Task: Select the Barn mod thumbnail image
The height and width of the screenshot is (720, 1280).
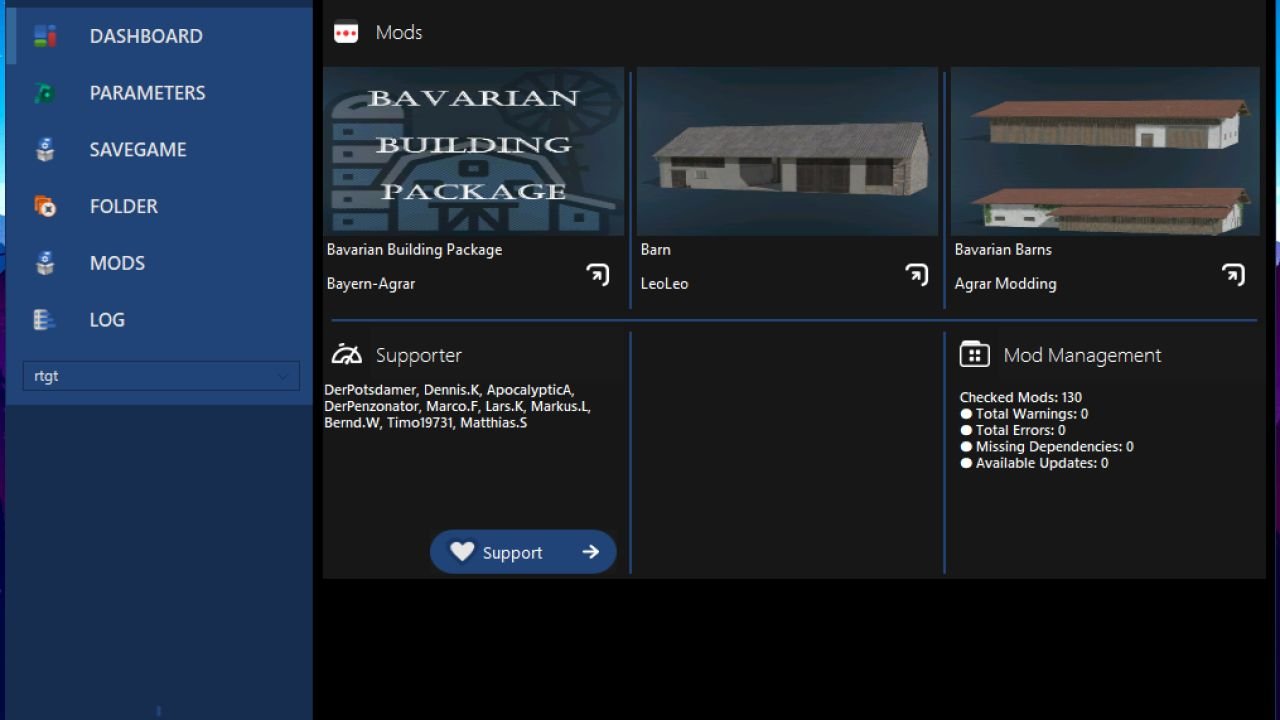Action: pos(787,152)
